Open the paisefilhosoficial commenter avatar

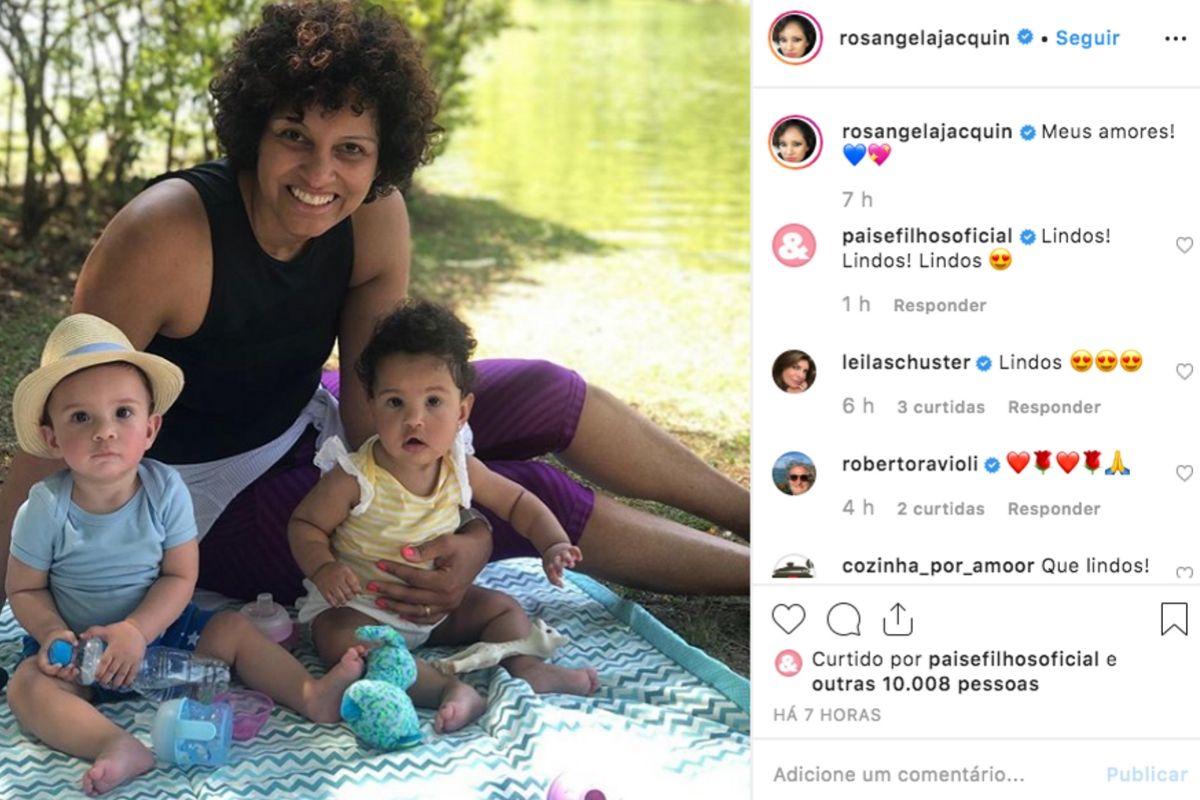pos(794,245)
